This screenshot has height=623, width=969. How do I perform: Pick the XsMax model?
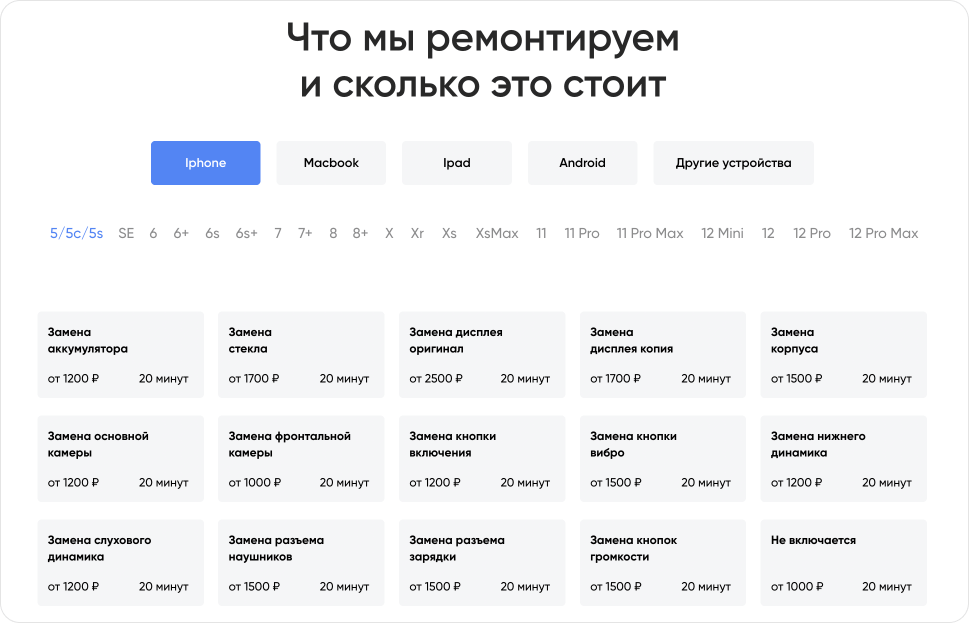[497, 233]
